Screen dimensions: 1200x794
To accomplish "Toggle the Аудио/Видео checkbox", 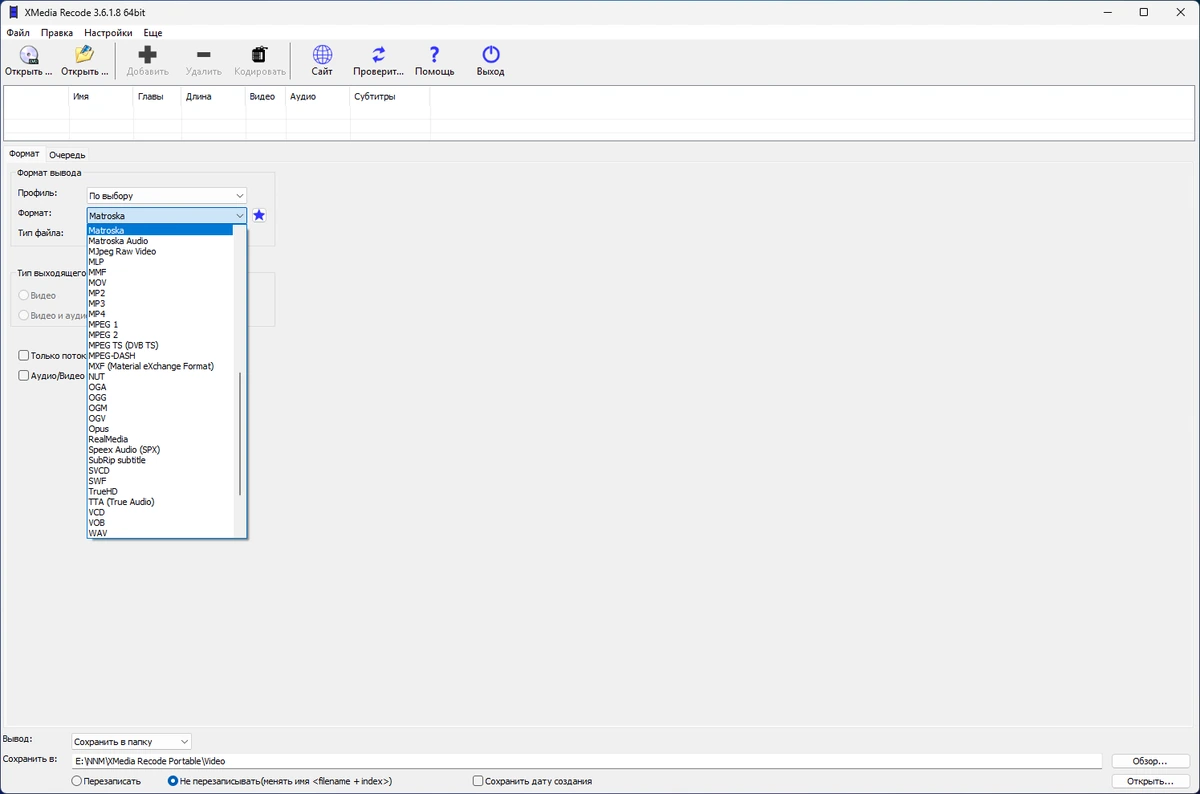I will 24,376.
